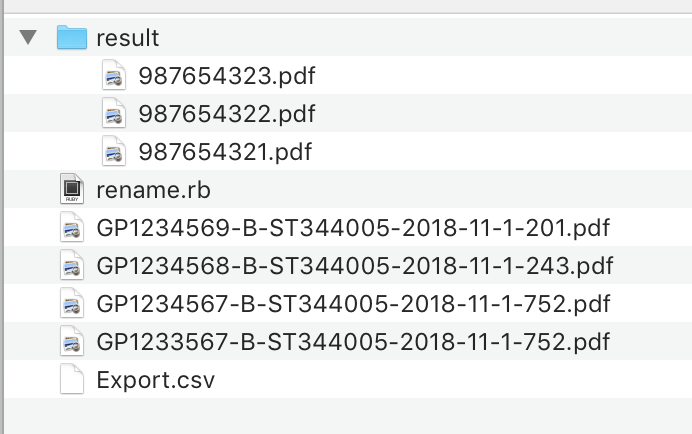This screenshot has width=692, height=434.
Task: Collapse the result folder disclosure triangle
Action: pos(28,38)
